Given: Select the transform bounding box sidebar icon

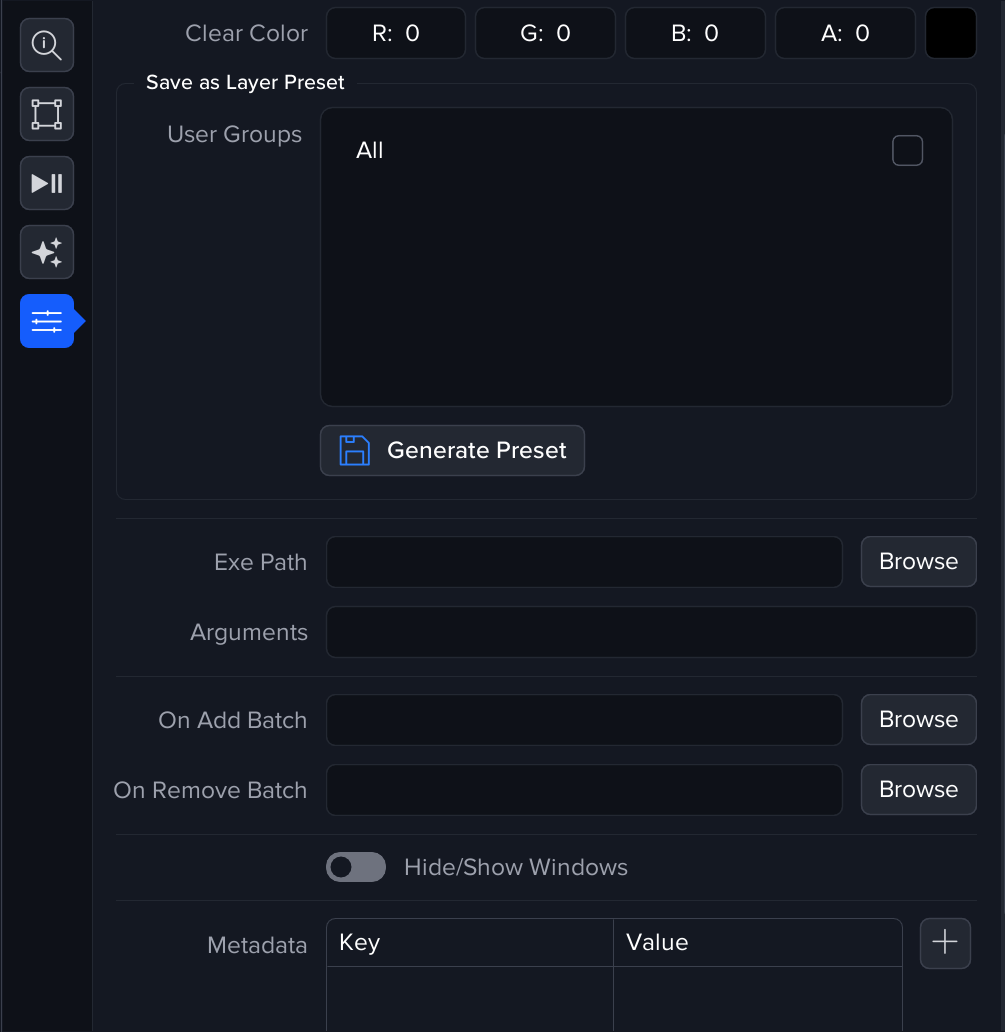Looking at the screenshot, I should click(x=47, y=114).
